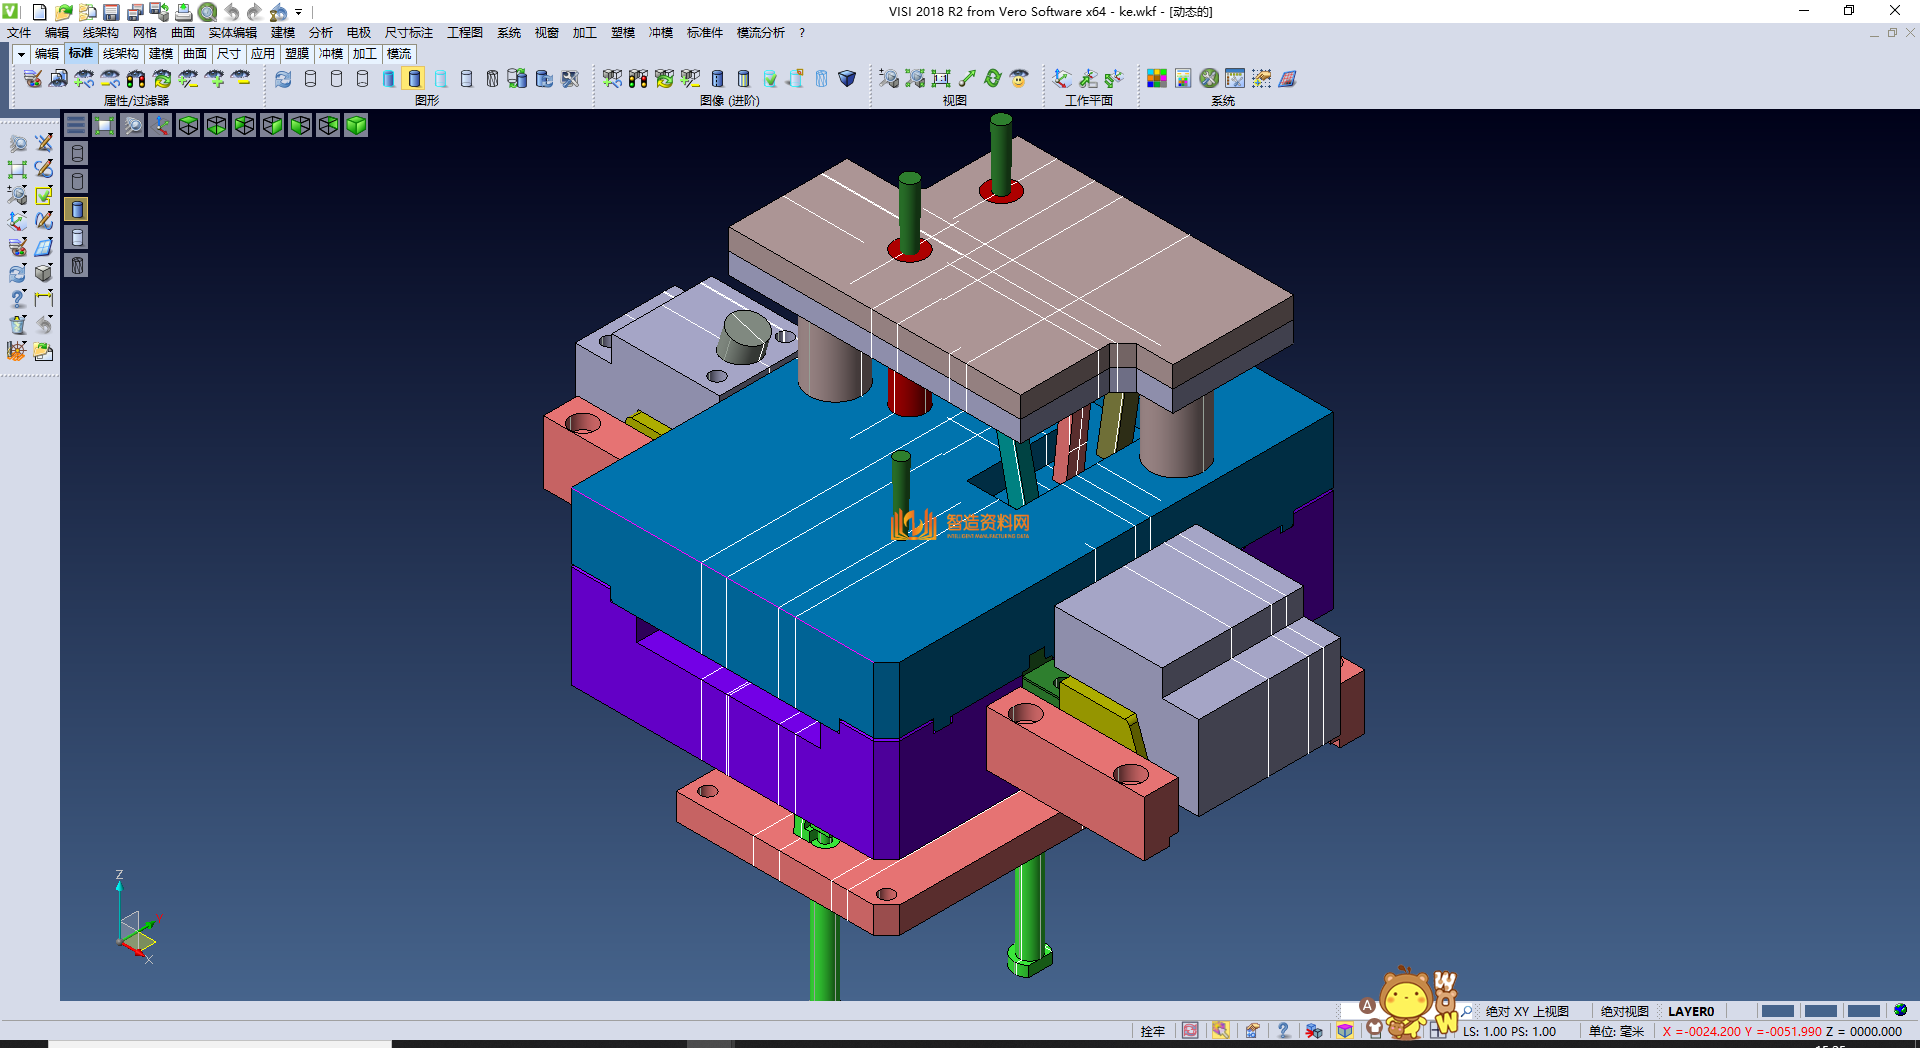The width and height of the screenshot is (1920, 1048).
Task: Click the LAYER0 label in status bar
Action: pos(1690,1011)
